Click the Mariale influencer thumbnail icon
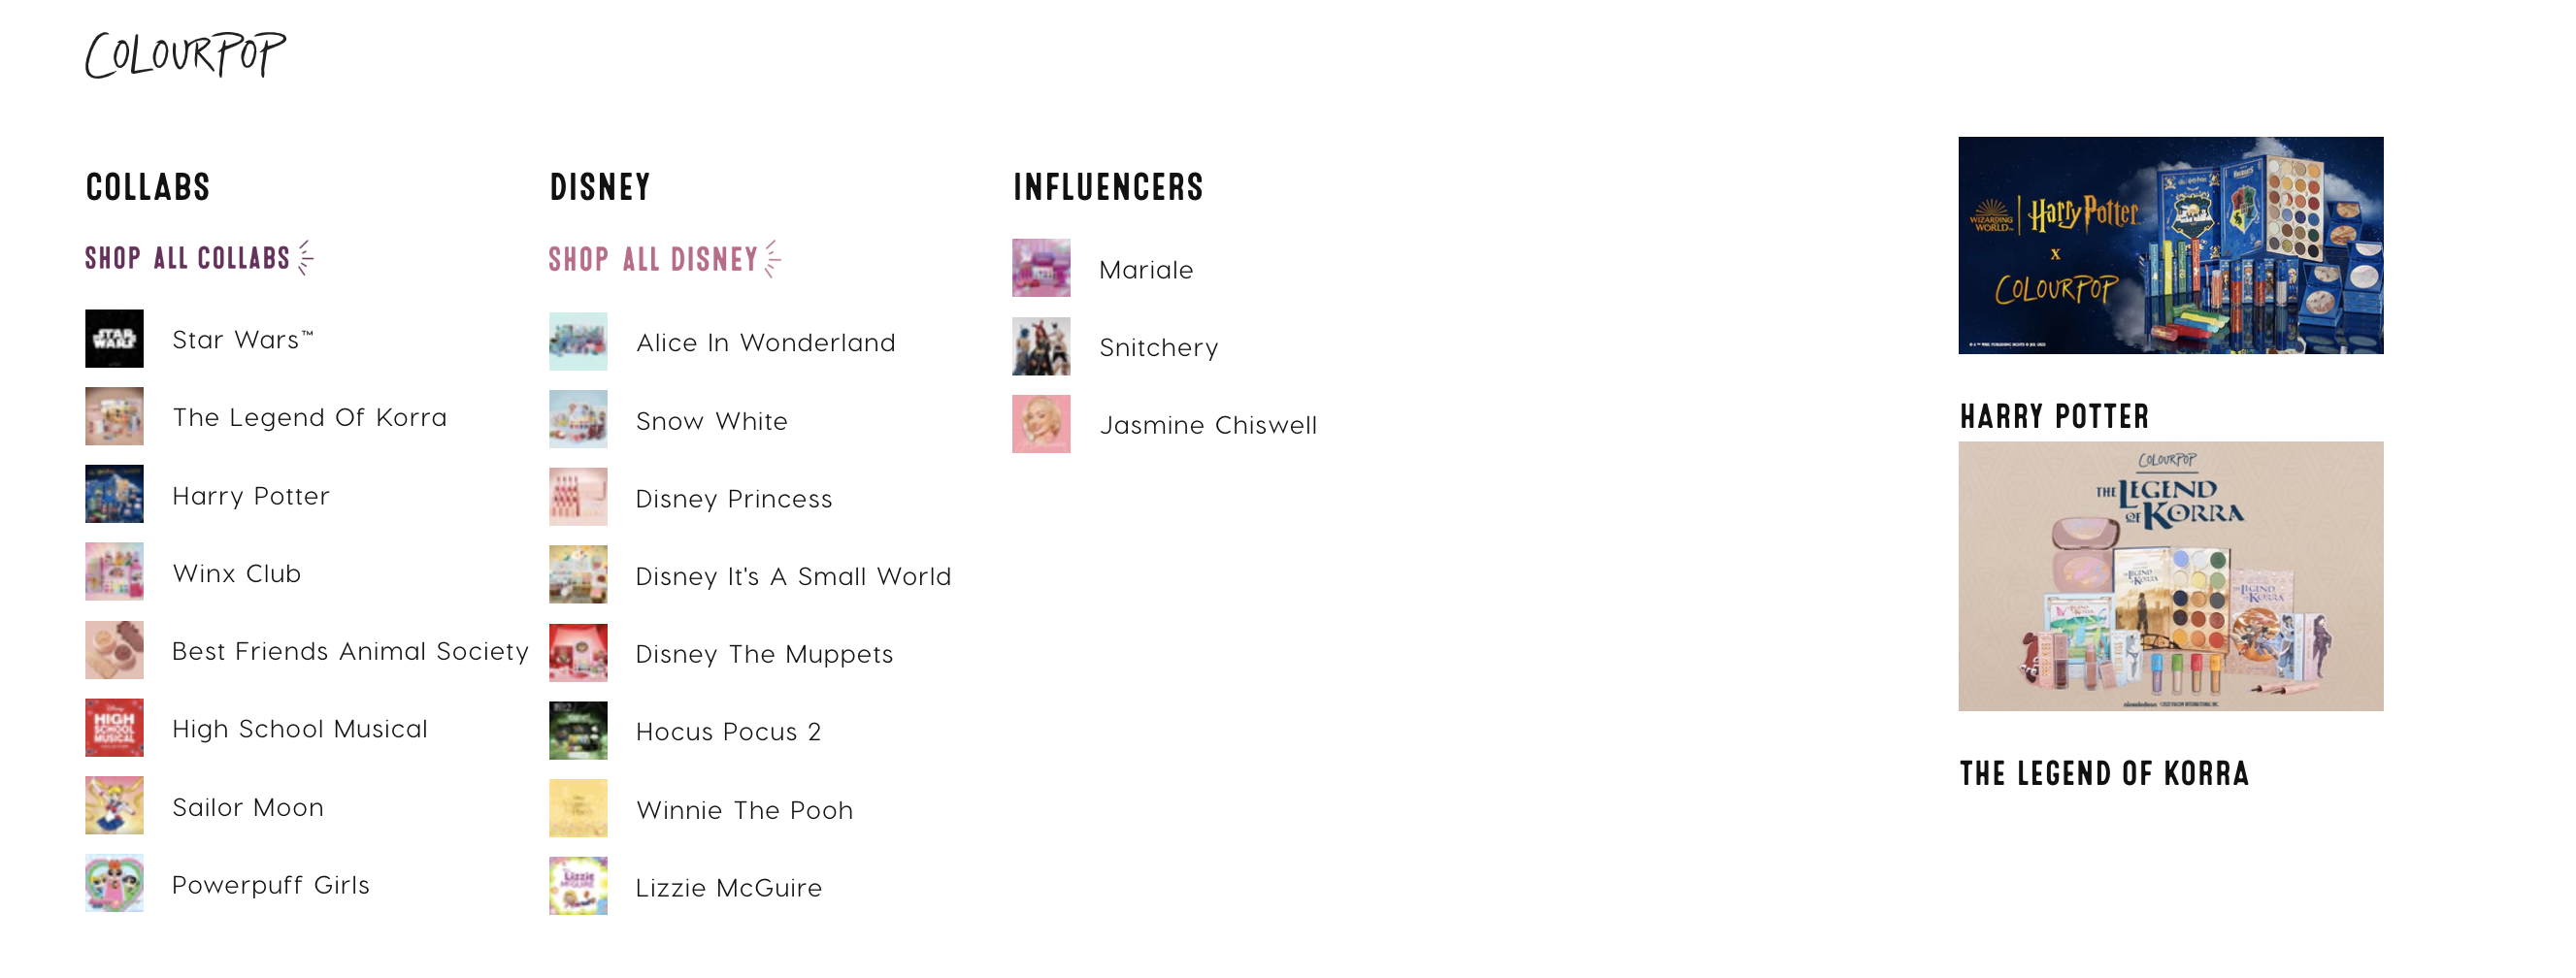Viewport: 2576px width, 978px height. [x=1041, y=268]
